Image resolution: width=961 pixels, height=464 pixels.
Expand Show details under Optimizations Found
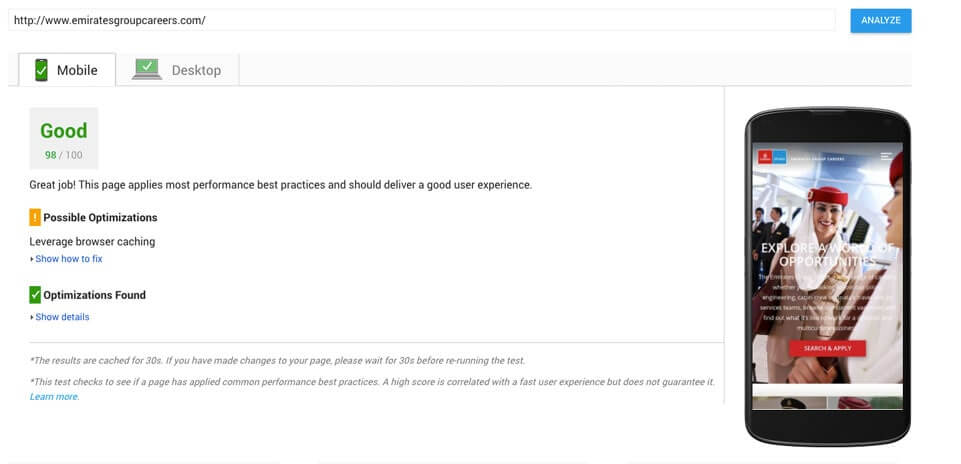pos(62,317)
